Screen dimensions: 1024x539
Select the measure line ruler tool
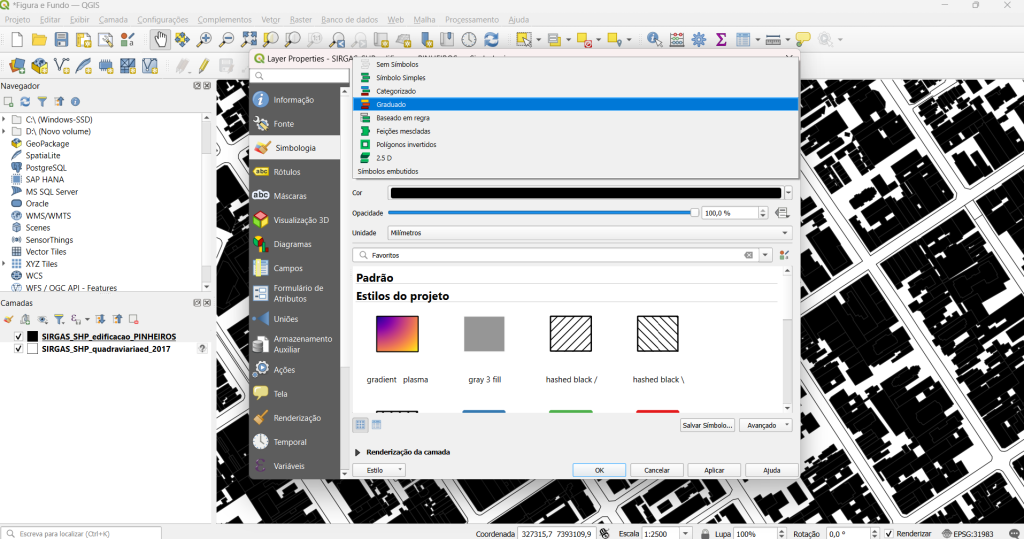(773, 40)
